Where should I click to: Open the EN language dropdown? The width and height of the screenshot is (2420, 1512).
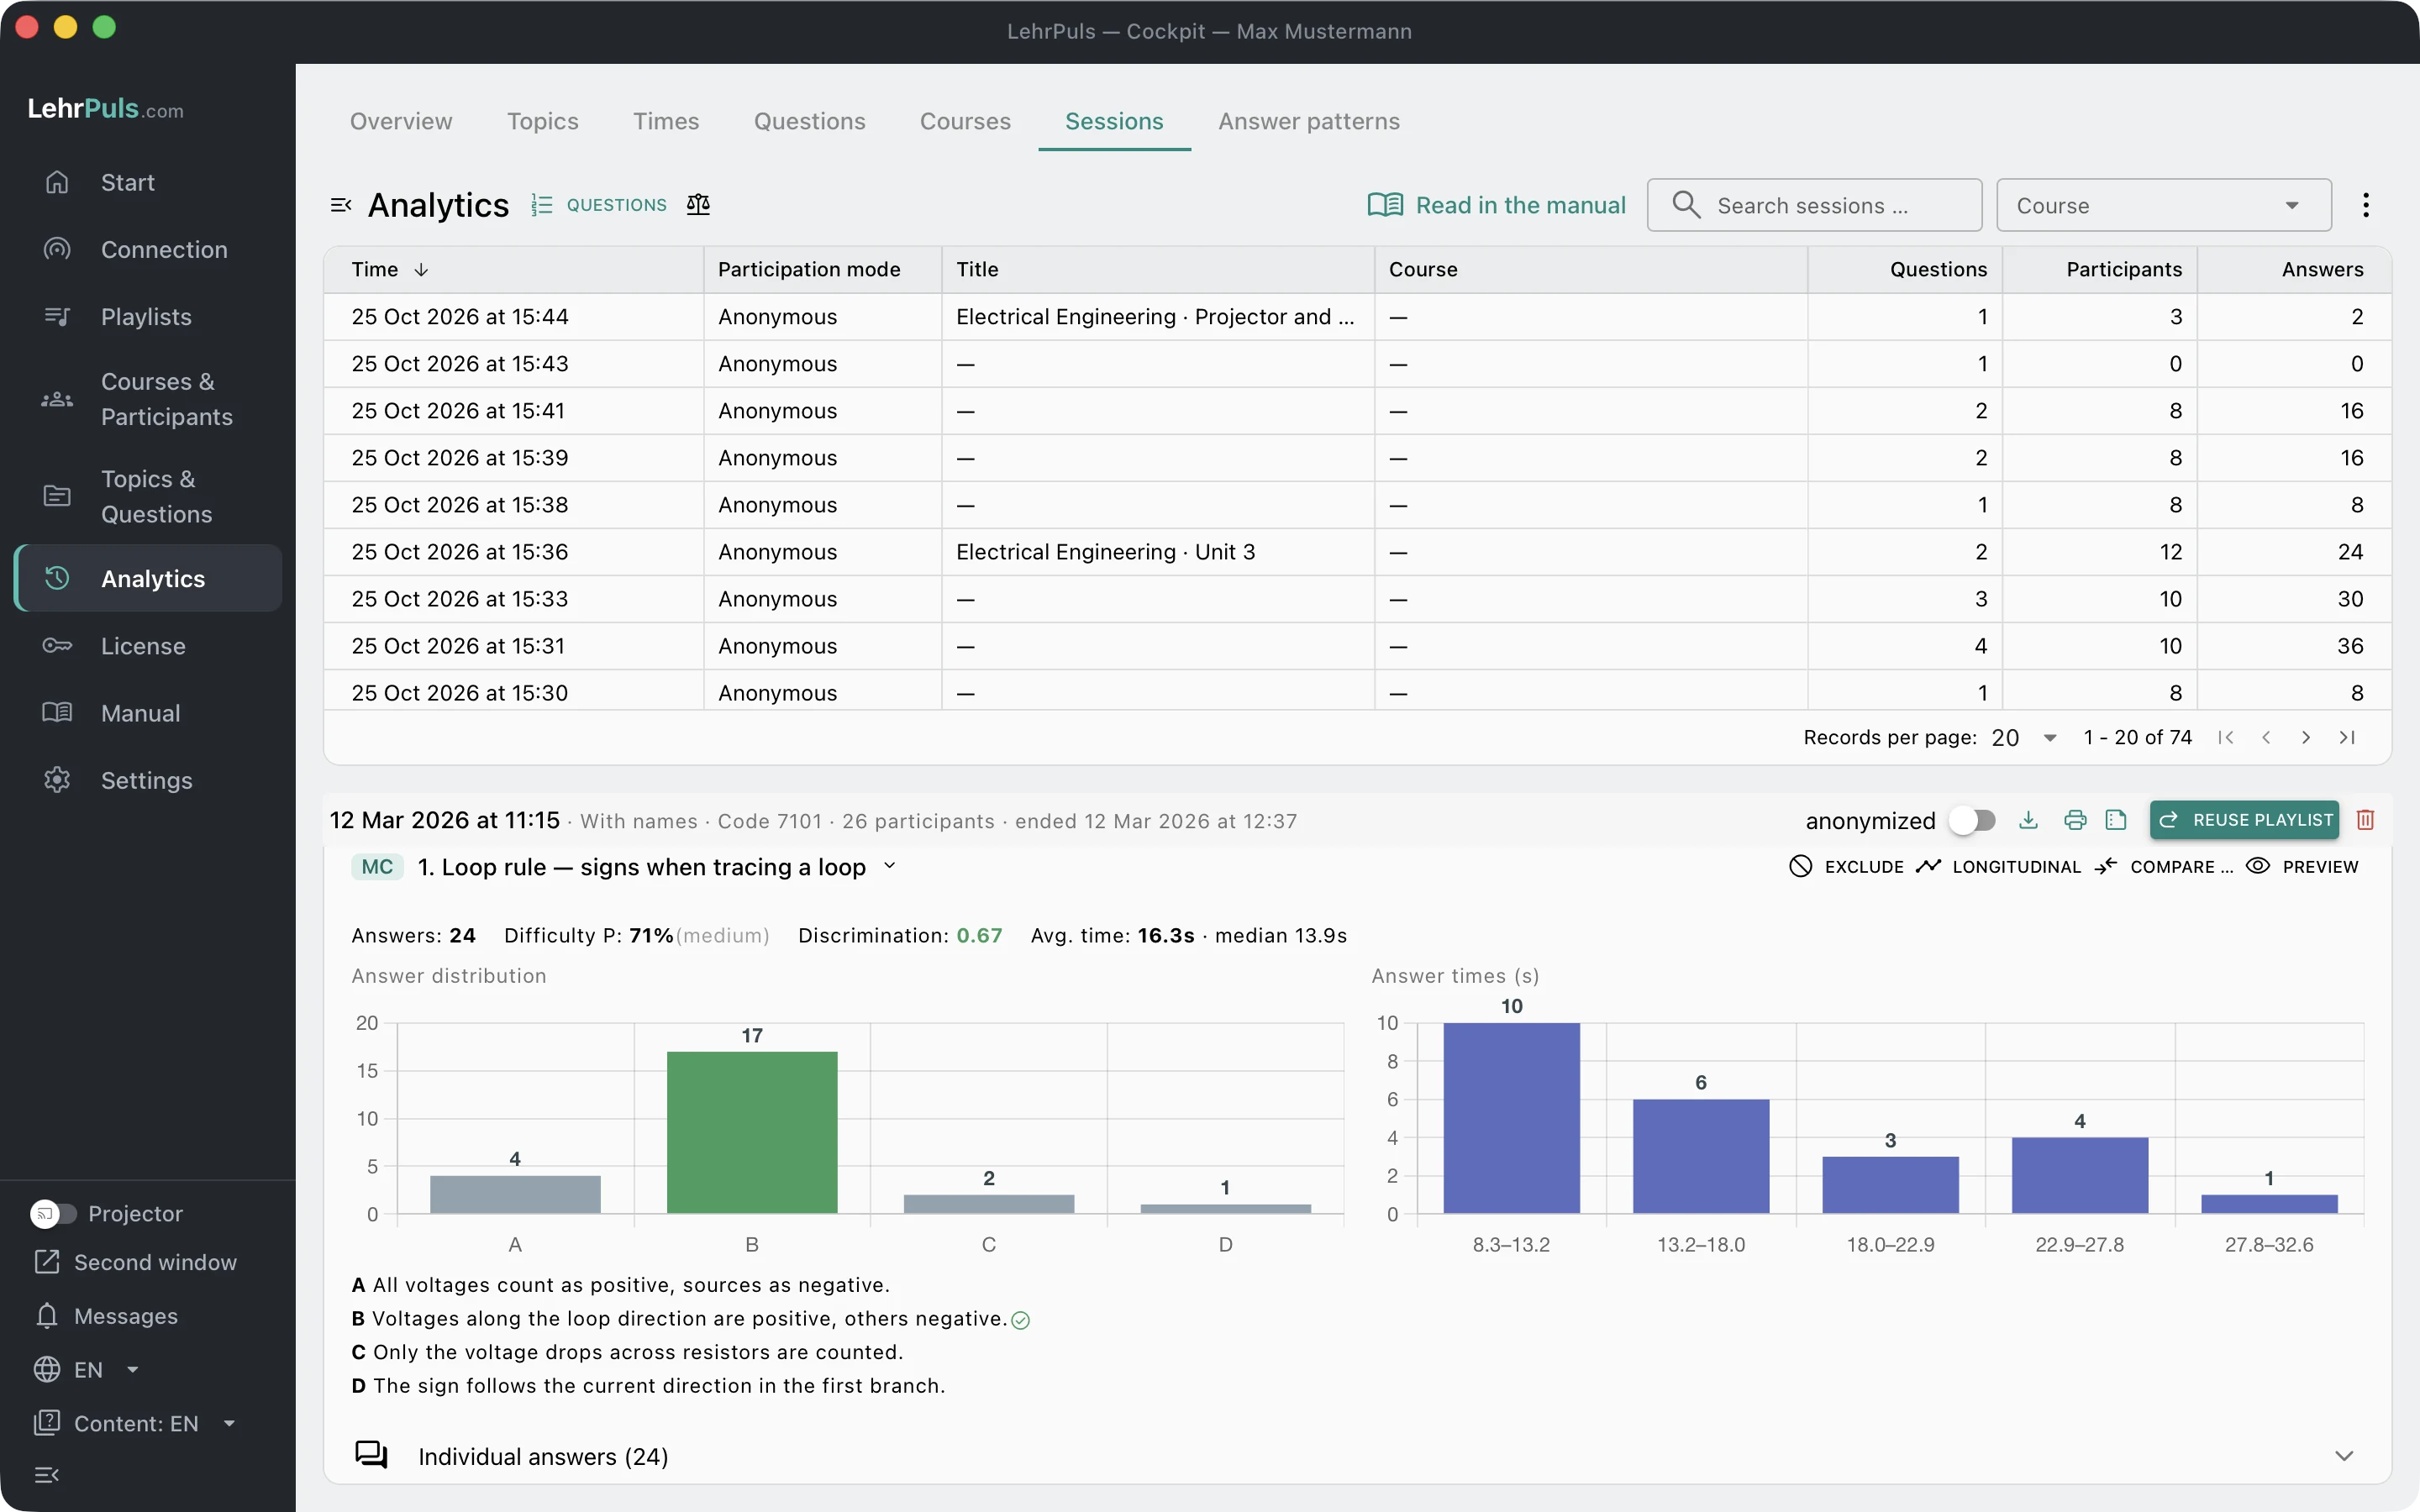[87, 1369]
